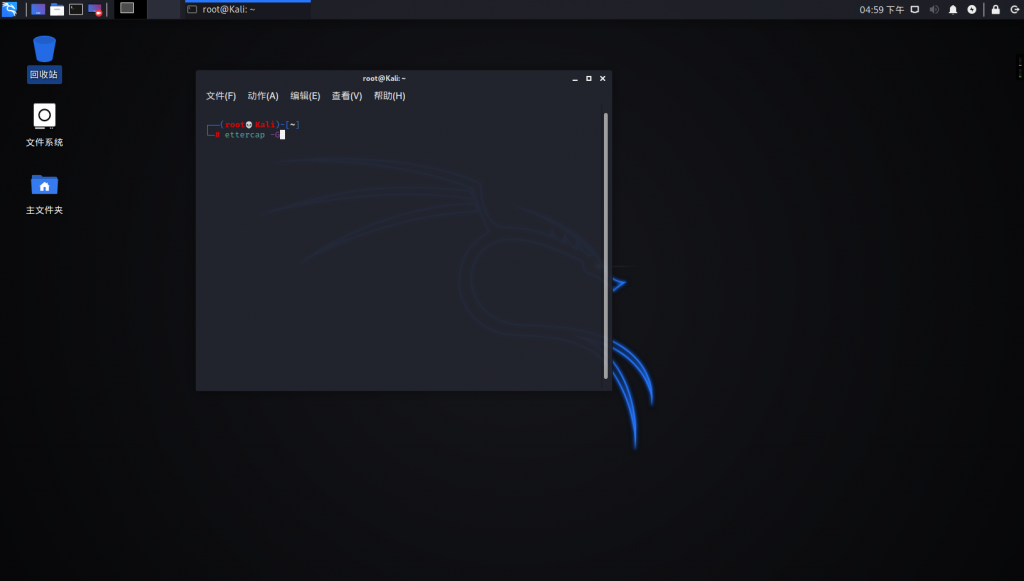Select the 文件系统 desktop icon
Screen dimensions: 1024x581
point(44,125)
